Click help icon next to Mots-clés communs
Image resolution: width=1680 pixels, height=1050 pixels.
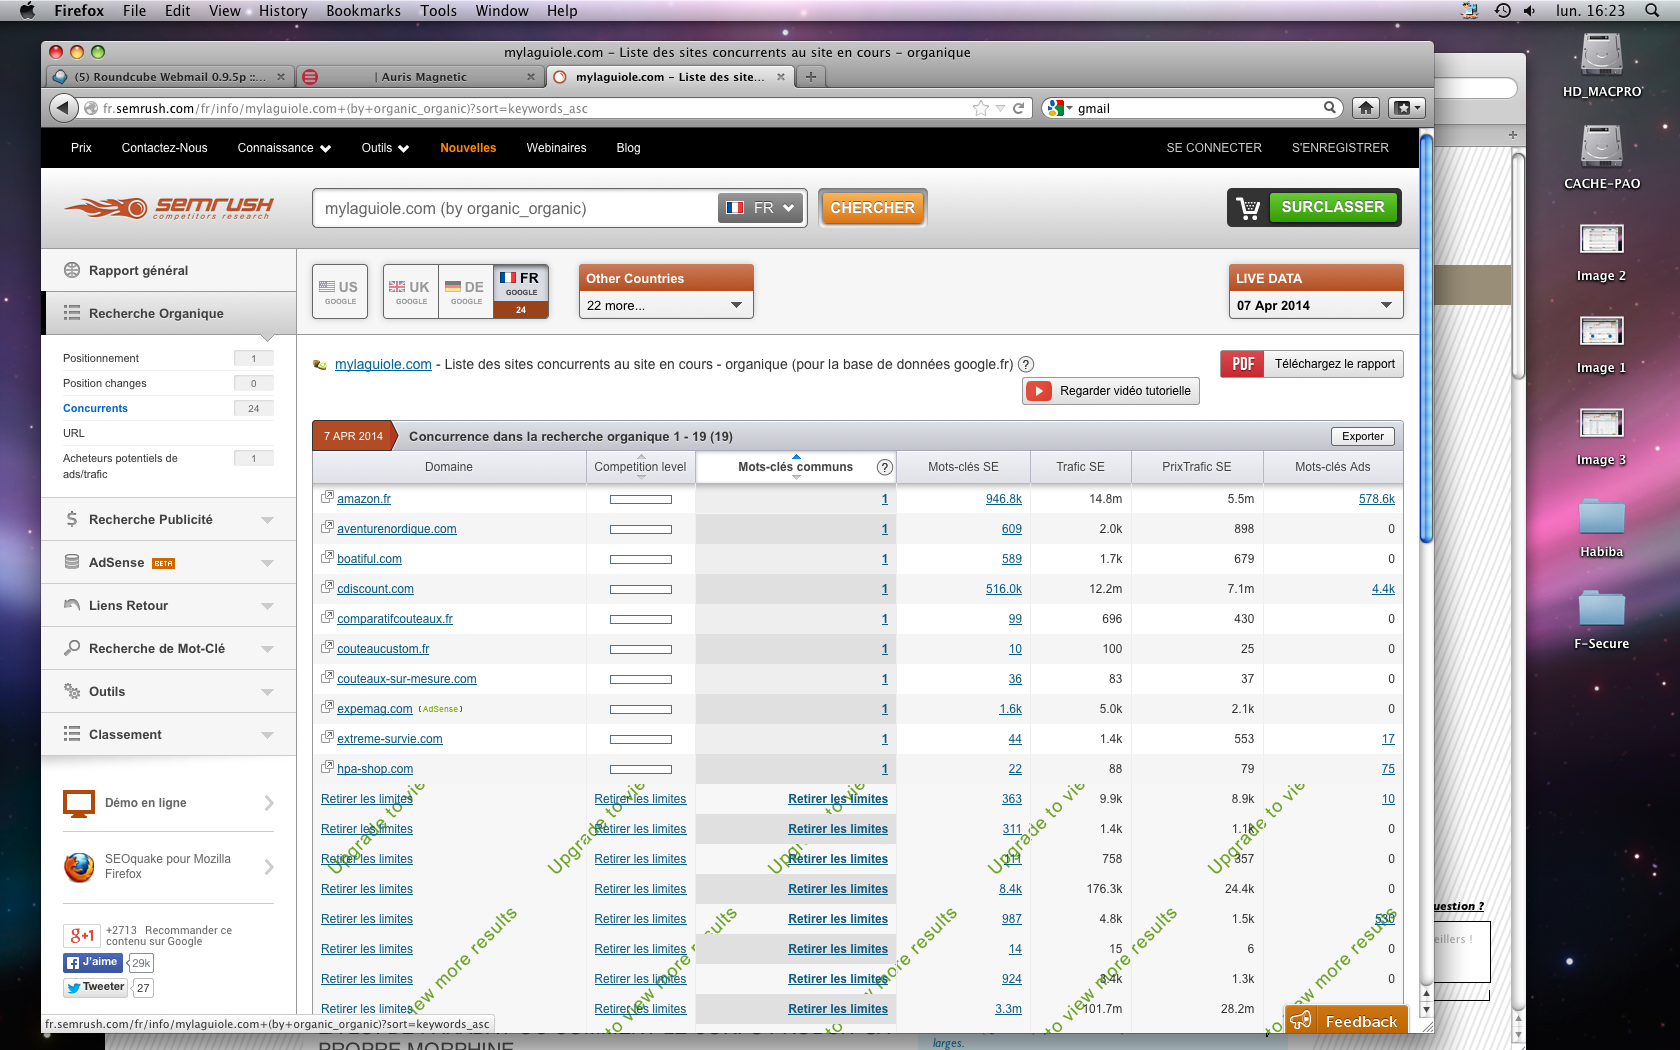tap(884, 467)
